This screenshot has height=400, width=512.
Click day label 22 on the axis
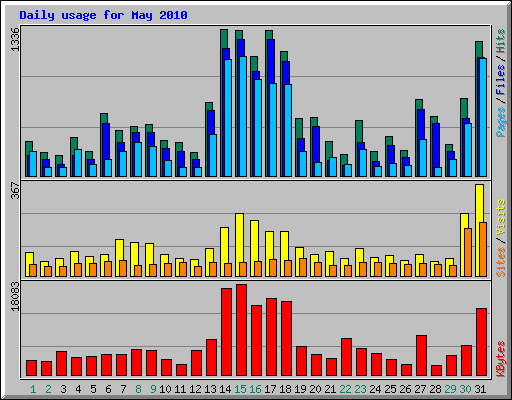tap(345, 389)
